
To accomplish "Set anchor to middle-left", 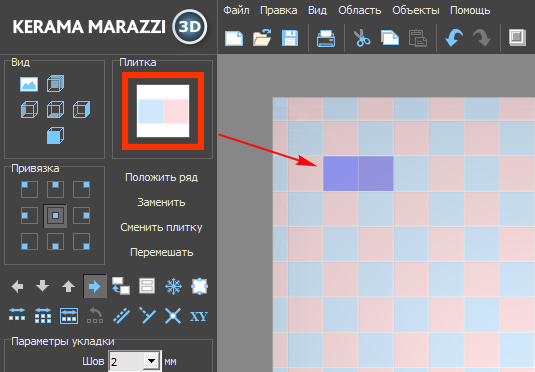I will [x=29, y=216].
